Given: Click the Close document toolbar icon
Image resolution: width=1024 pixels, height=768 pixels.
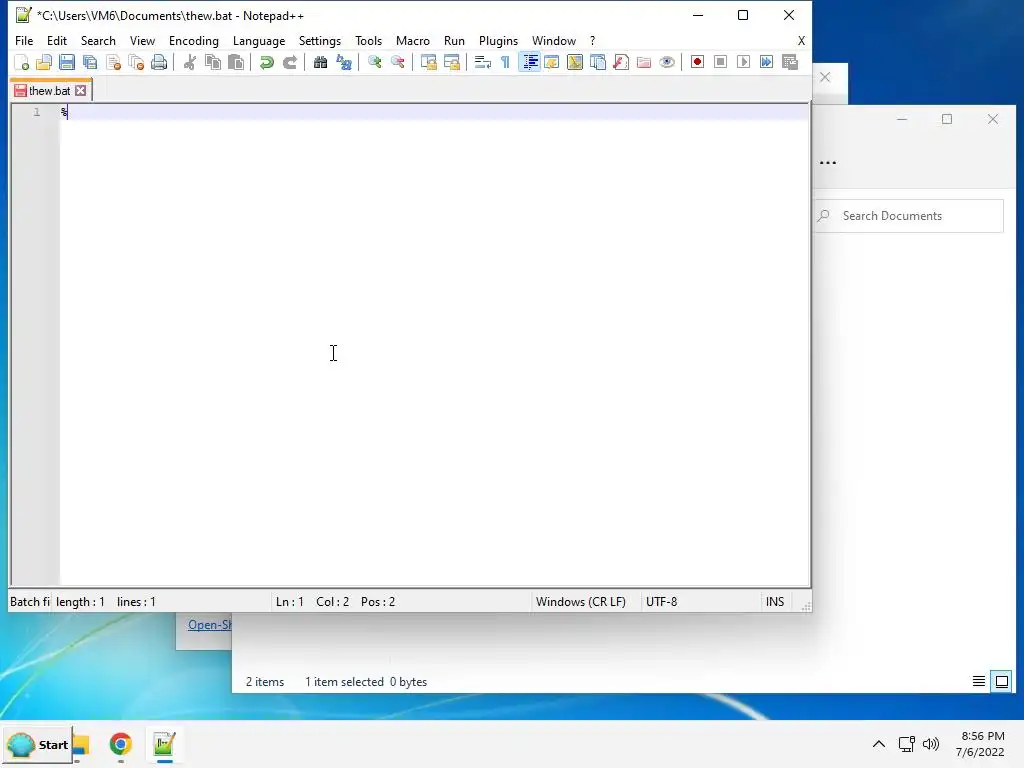Looking at the screenshot, I should pyautogui.click(x=113, y=62).
